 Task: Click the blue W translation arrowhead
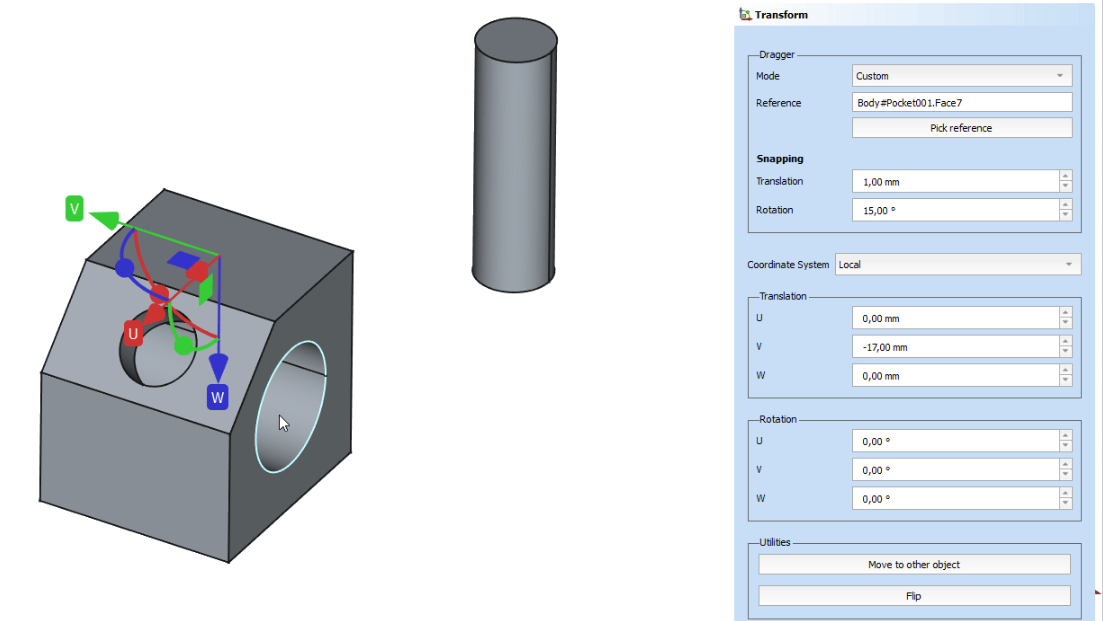pos(219,368)
